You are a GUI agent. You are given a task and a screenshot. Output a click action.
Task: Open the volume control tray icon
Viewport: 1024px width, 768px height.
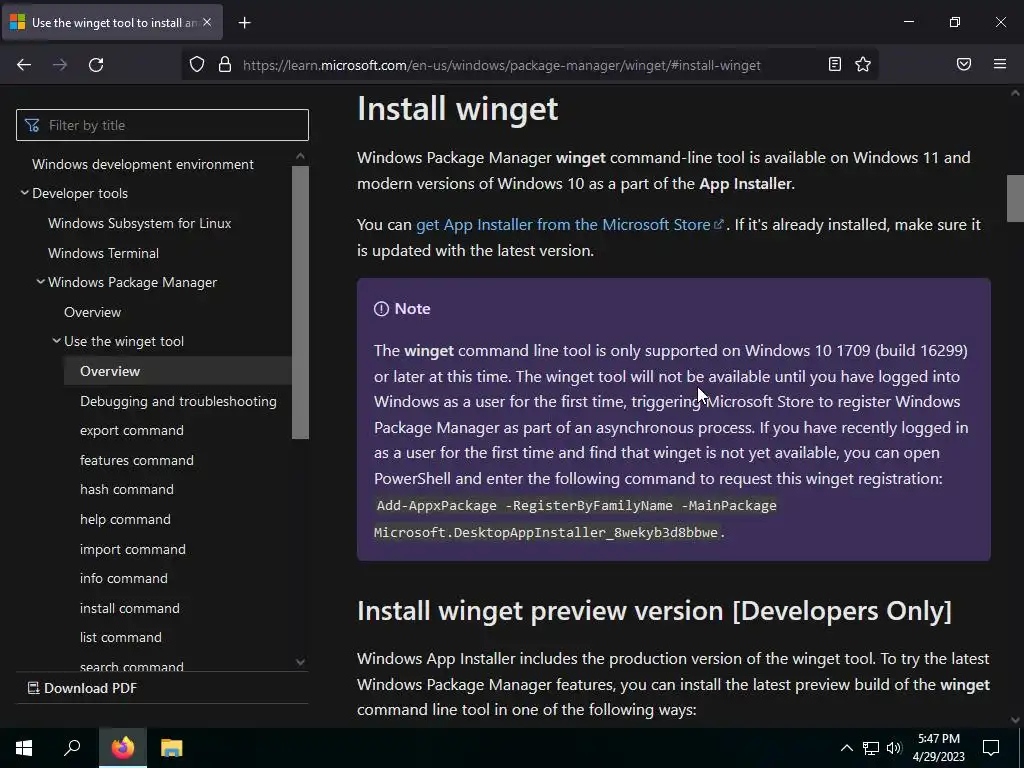click(894, 748)
